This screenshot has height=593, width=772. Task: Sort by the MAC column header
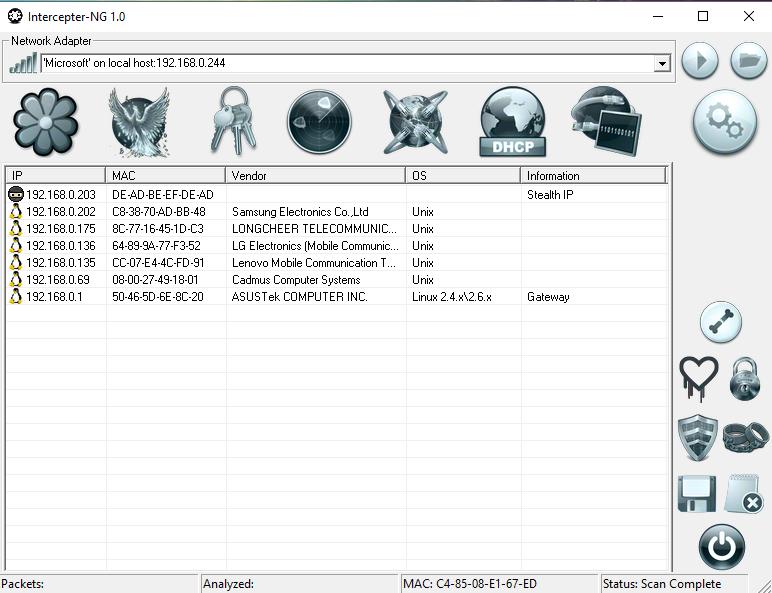tap(165, 176)
